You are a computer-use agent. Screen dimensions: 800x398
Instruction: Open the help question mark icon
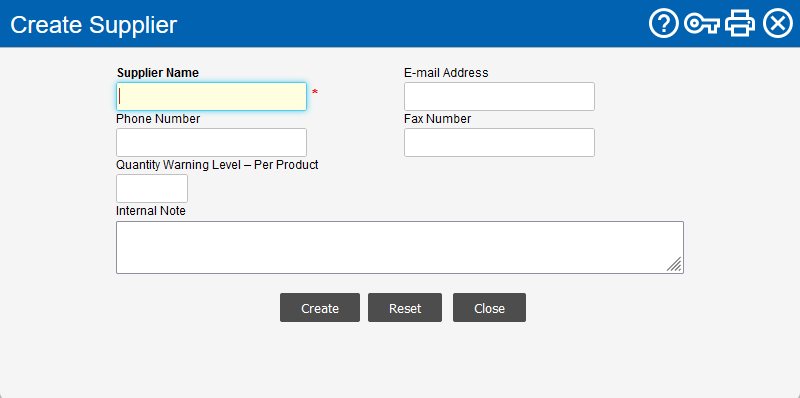[663, 23]
